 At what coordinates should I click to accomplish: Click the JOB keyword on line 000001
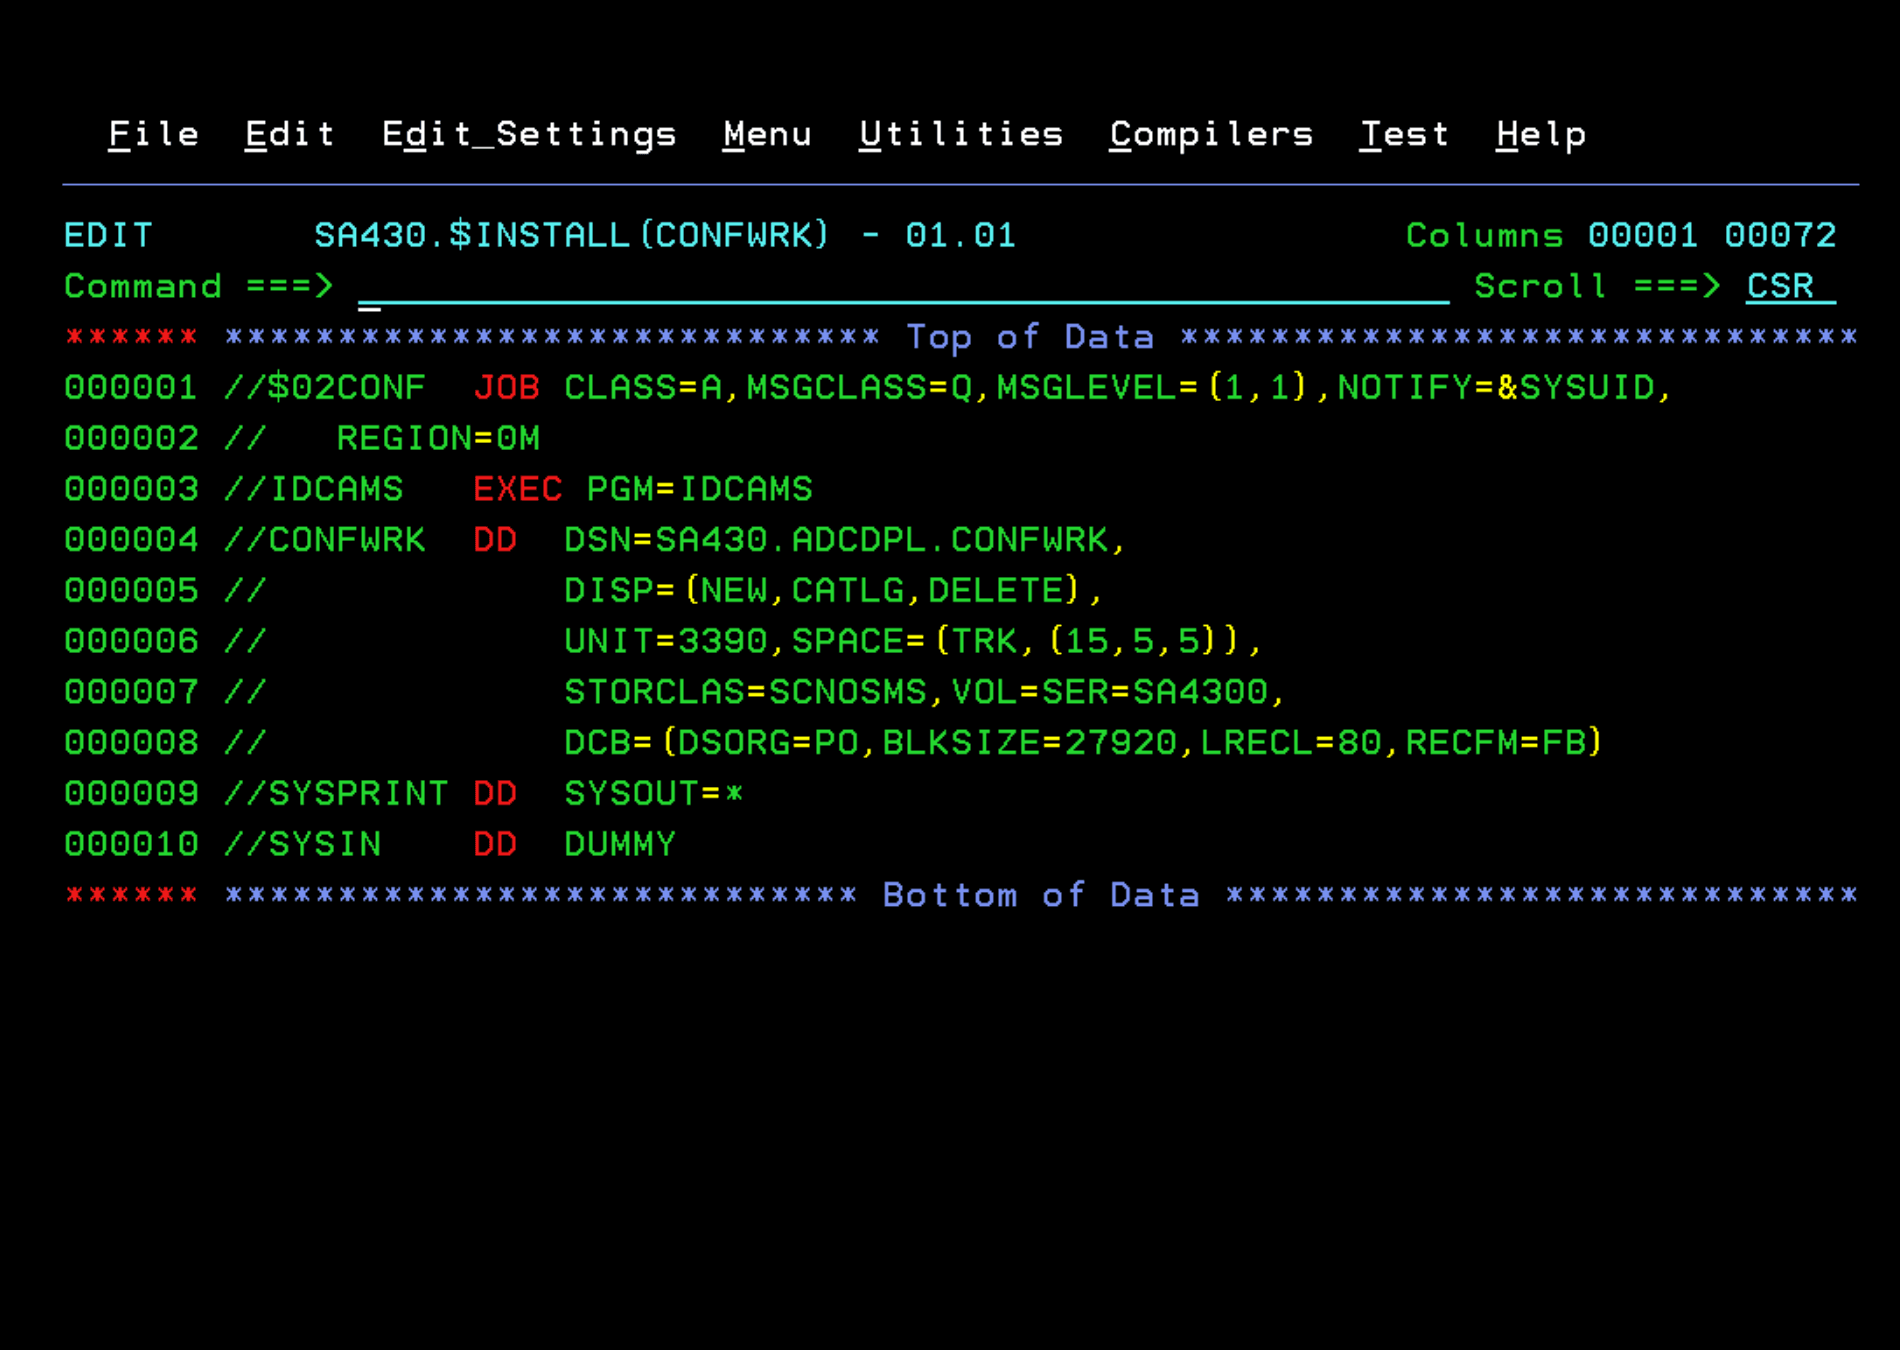point(506,387)
